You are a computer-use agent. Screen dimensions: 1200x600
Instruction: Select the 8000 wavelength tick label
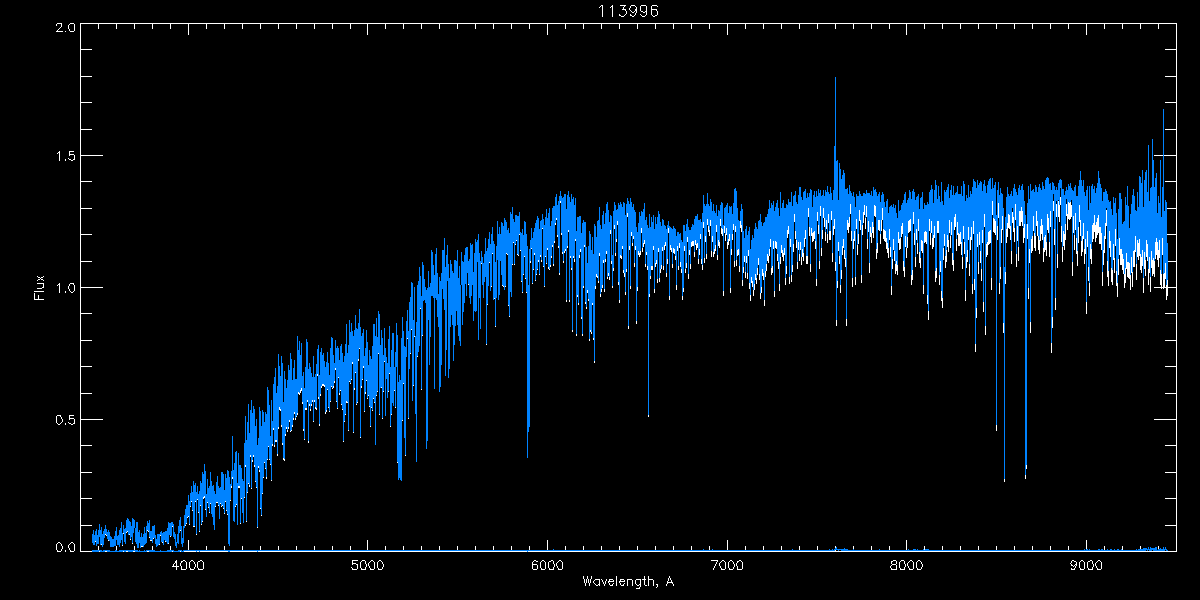click(x=906, y=565)
